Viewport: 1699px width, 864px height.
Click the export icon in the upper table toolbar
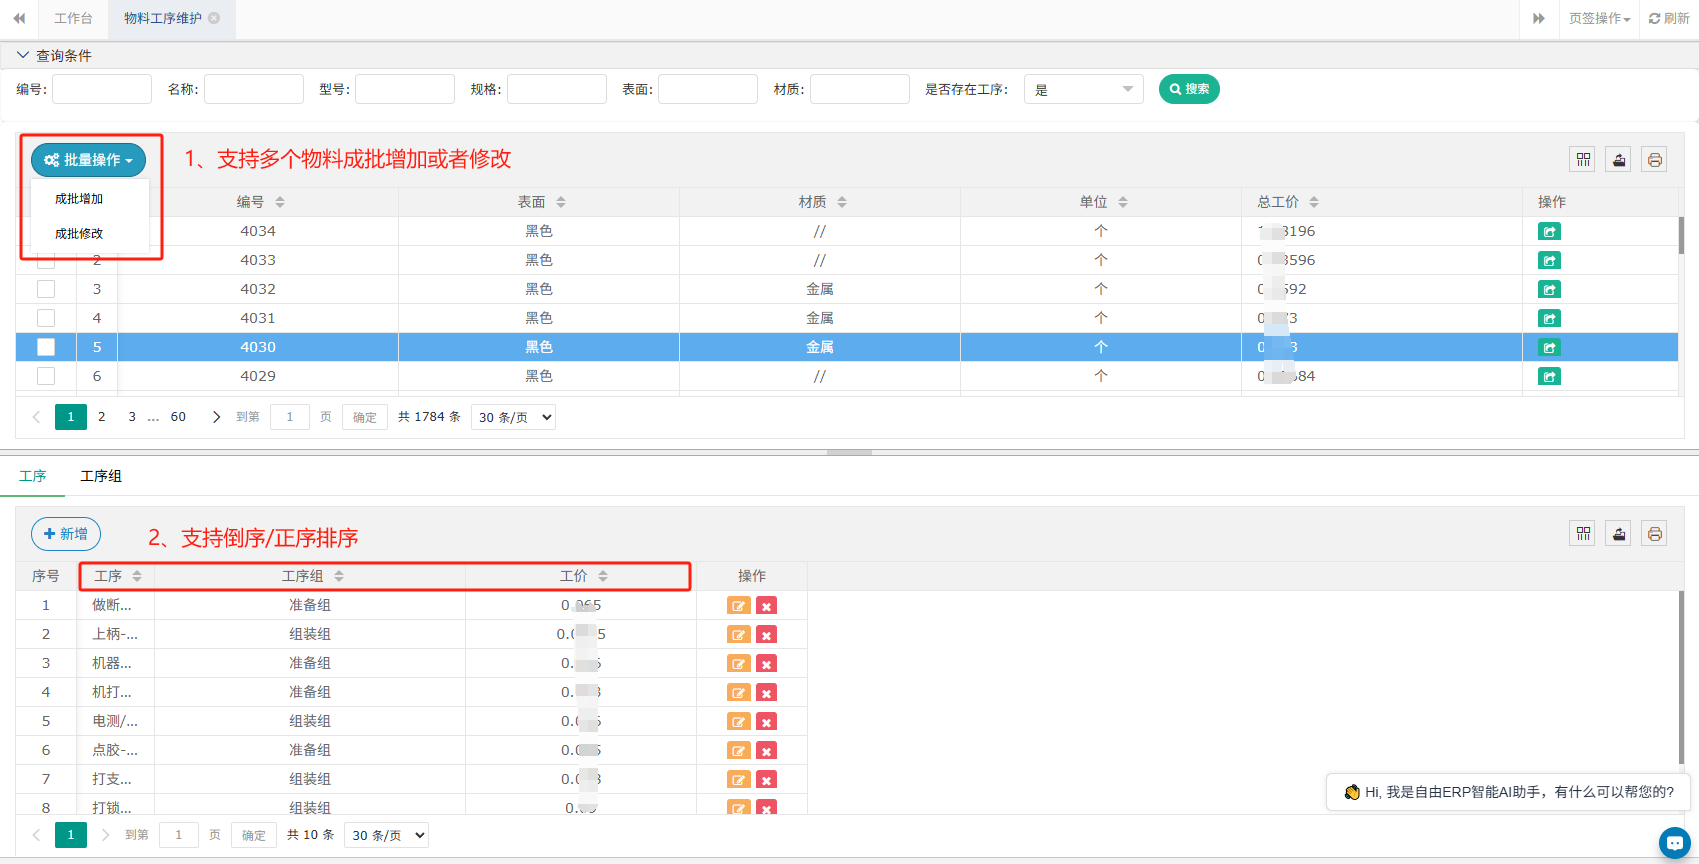click(1619, 160)
